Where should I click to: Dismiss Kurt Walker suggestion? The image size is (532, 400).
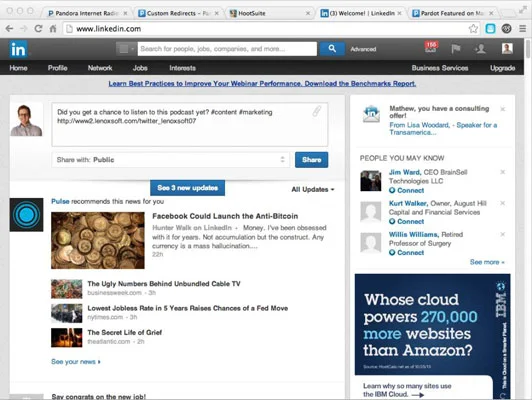tap(503, 203)
